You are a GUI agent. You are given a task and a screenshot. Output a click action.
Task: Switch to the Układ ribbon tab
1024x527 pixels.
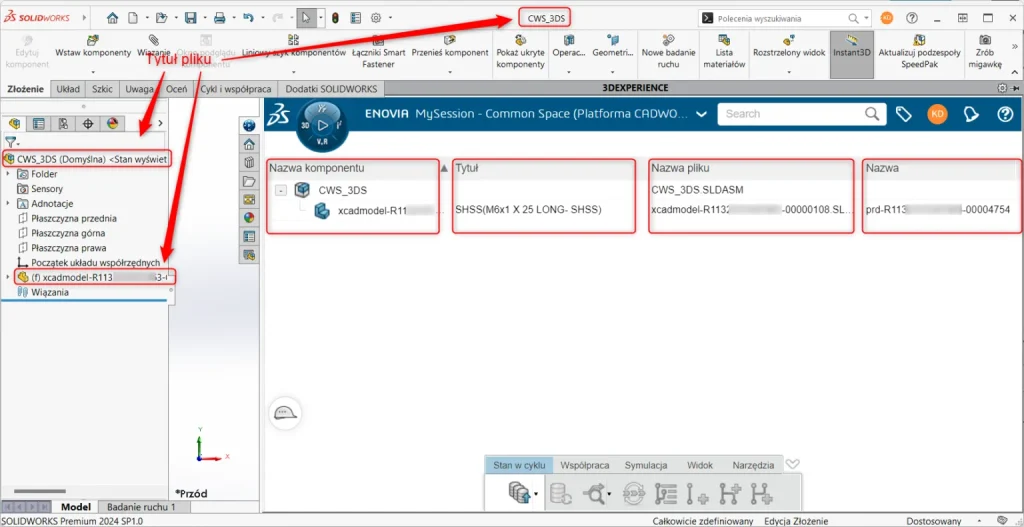tap(68, 88)
